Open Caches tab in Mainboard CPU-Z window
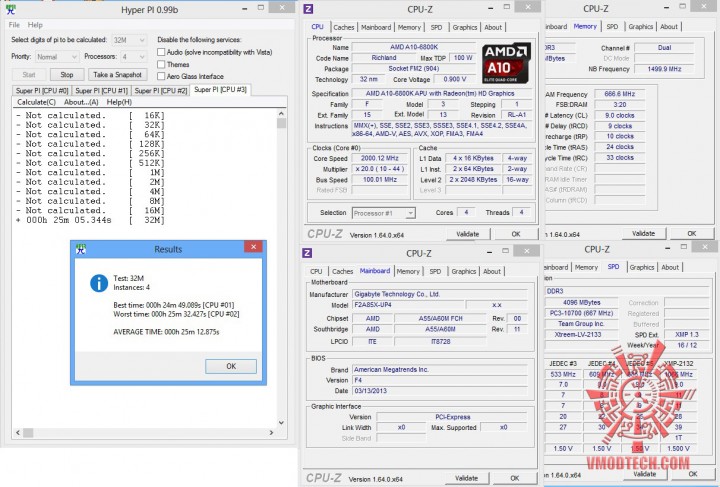 [342, 272]
